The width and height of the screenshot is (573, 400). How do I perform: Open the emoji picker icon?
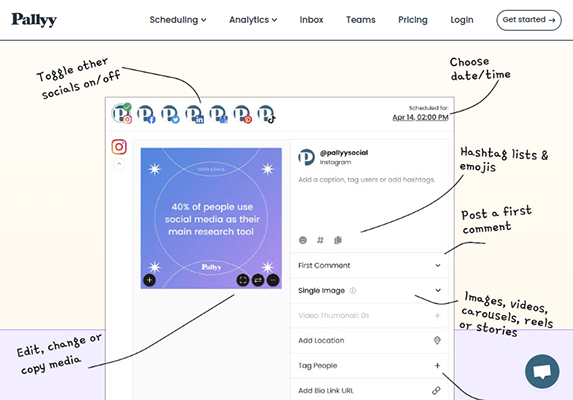tap(303, 240)
